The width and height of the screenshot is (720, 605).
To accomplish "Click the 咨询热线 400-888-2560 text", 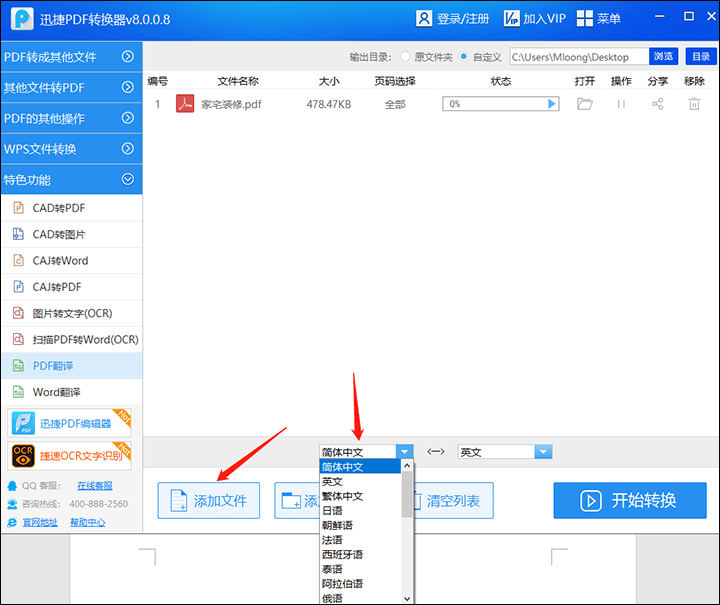I will 74,504.
